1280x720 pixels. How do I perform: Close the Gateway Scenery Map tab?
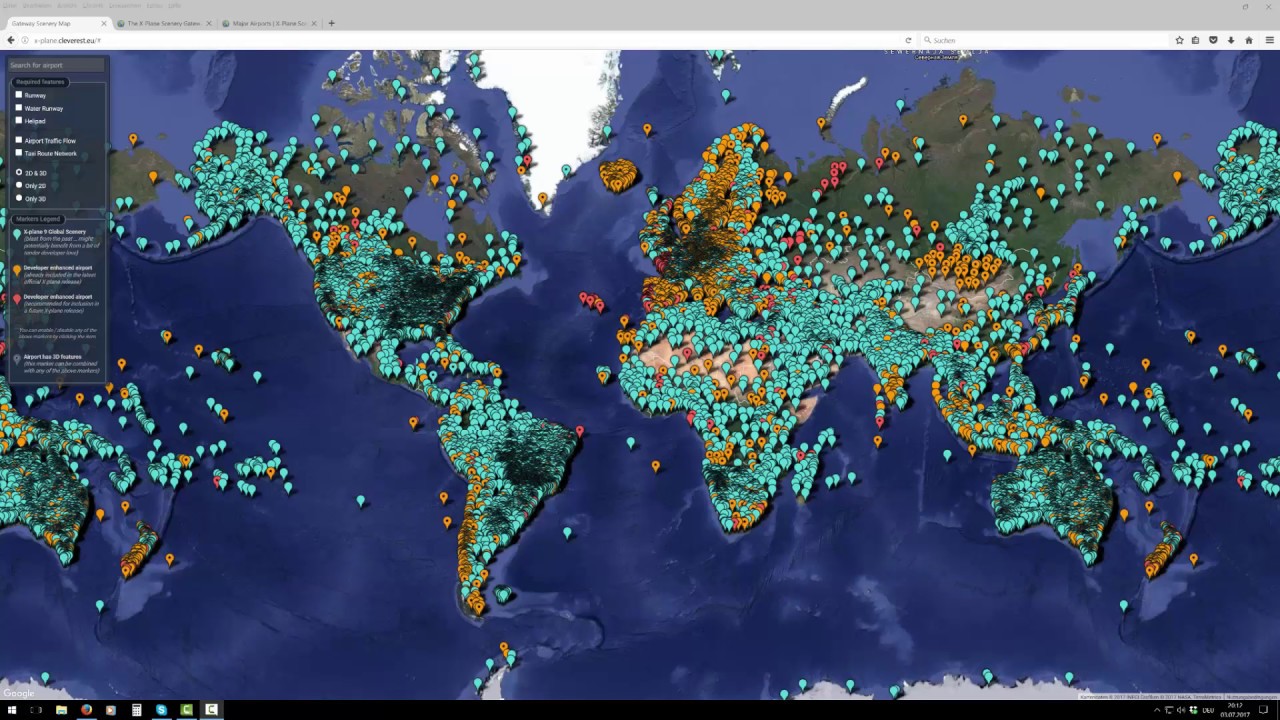(x=104, y=23)
